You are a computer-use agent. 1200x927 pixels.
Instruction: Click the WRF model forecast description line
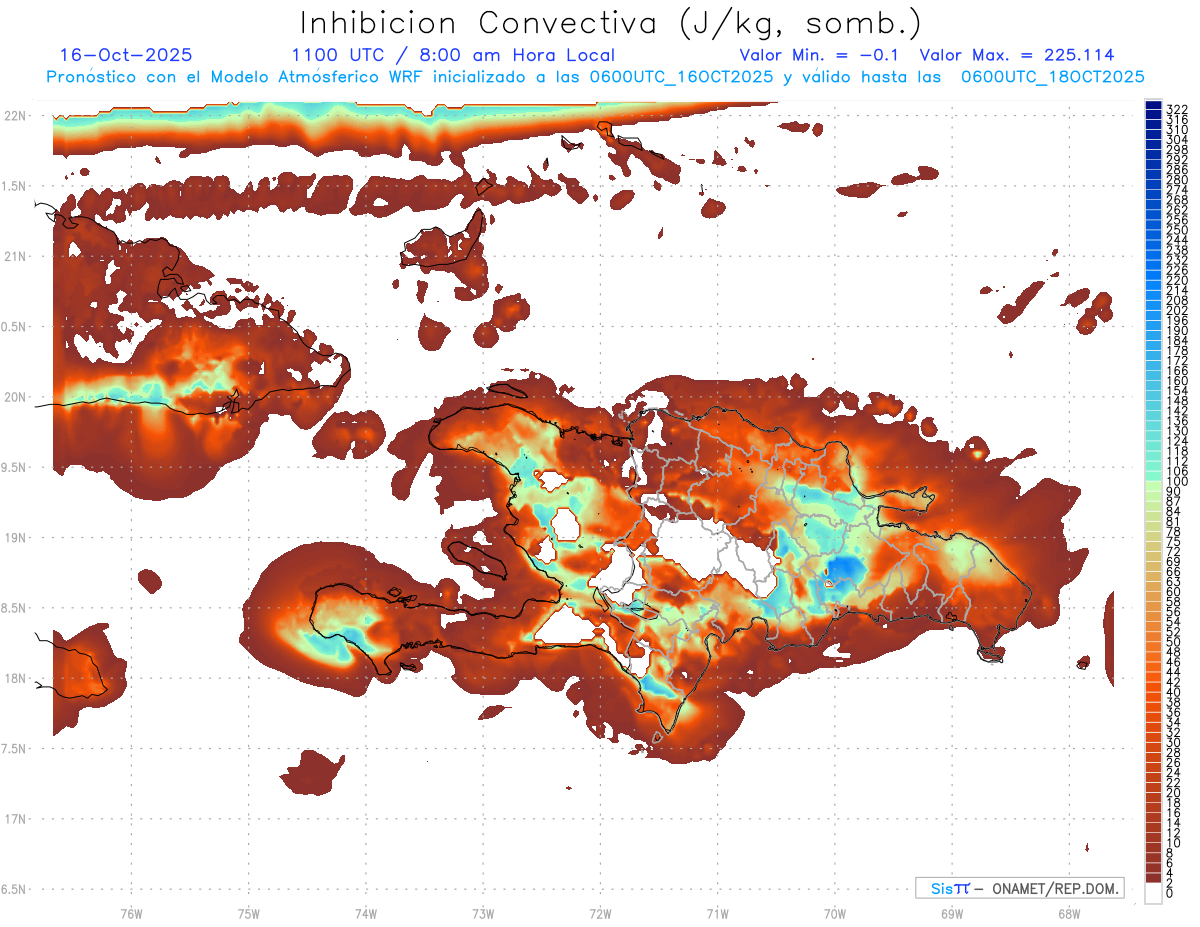pos(595,77)
